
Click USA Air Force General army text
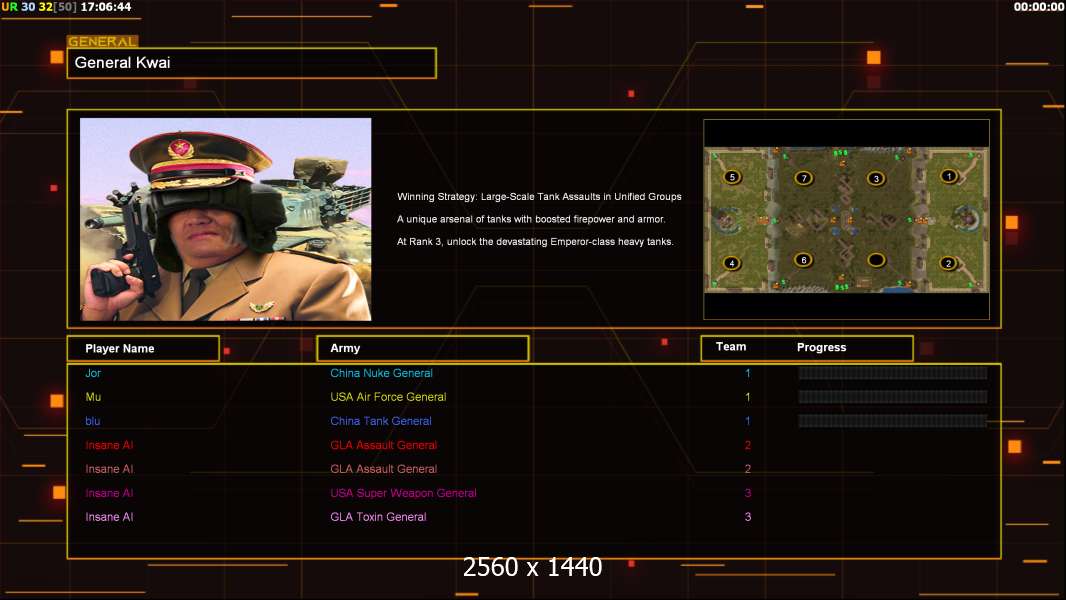click(388, 397)
